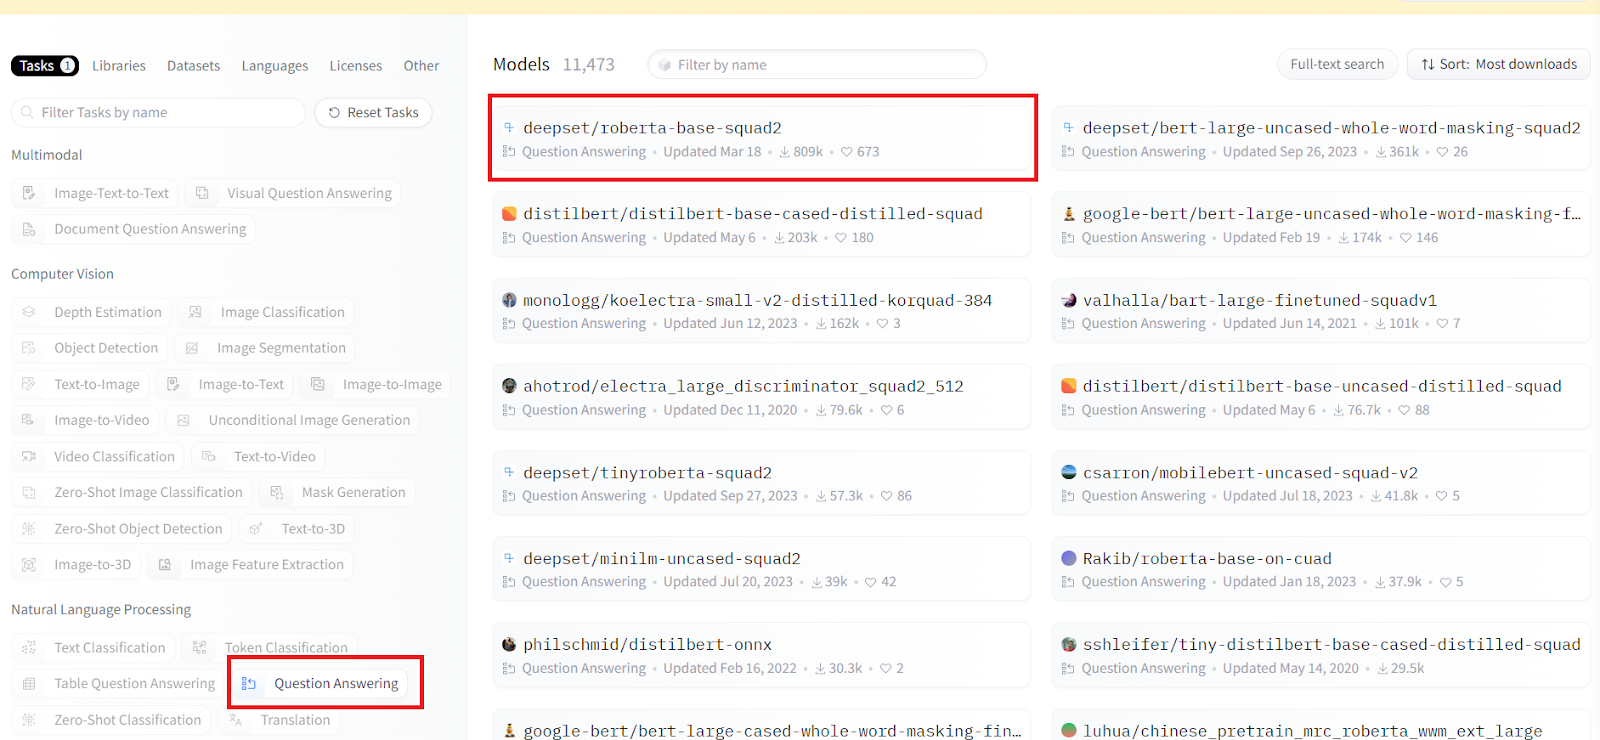Click the distilbert-base-uncased-distilled-squad avatar icon
Screen dimensions: 1600x740
pos(1069,386)
